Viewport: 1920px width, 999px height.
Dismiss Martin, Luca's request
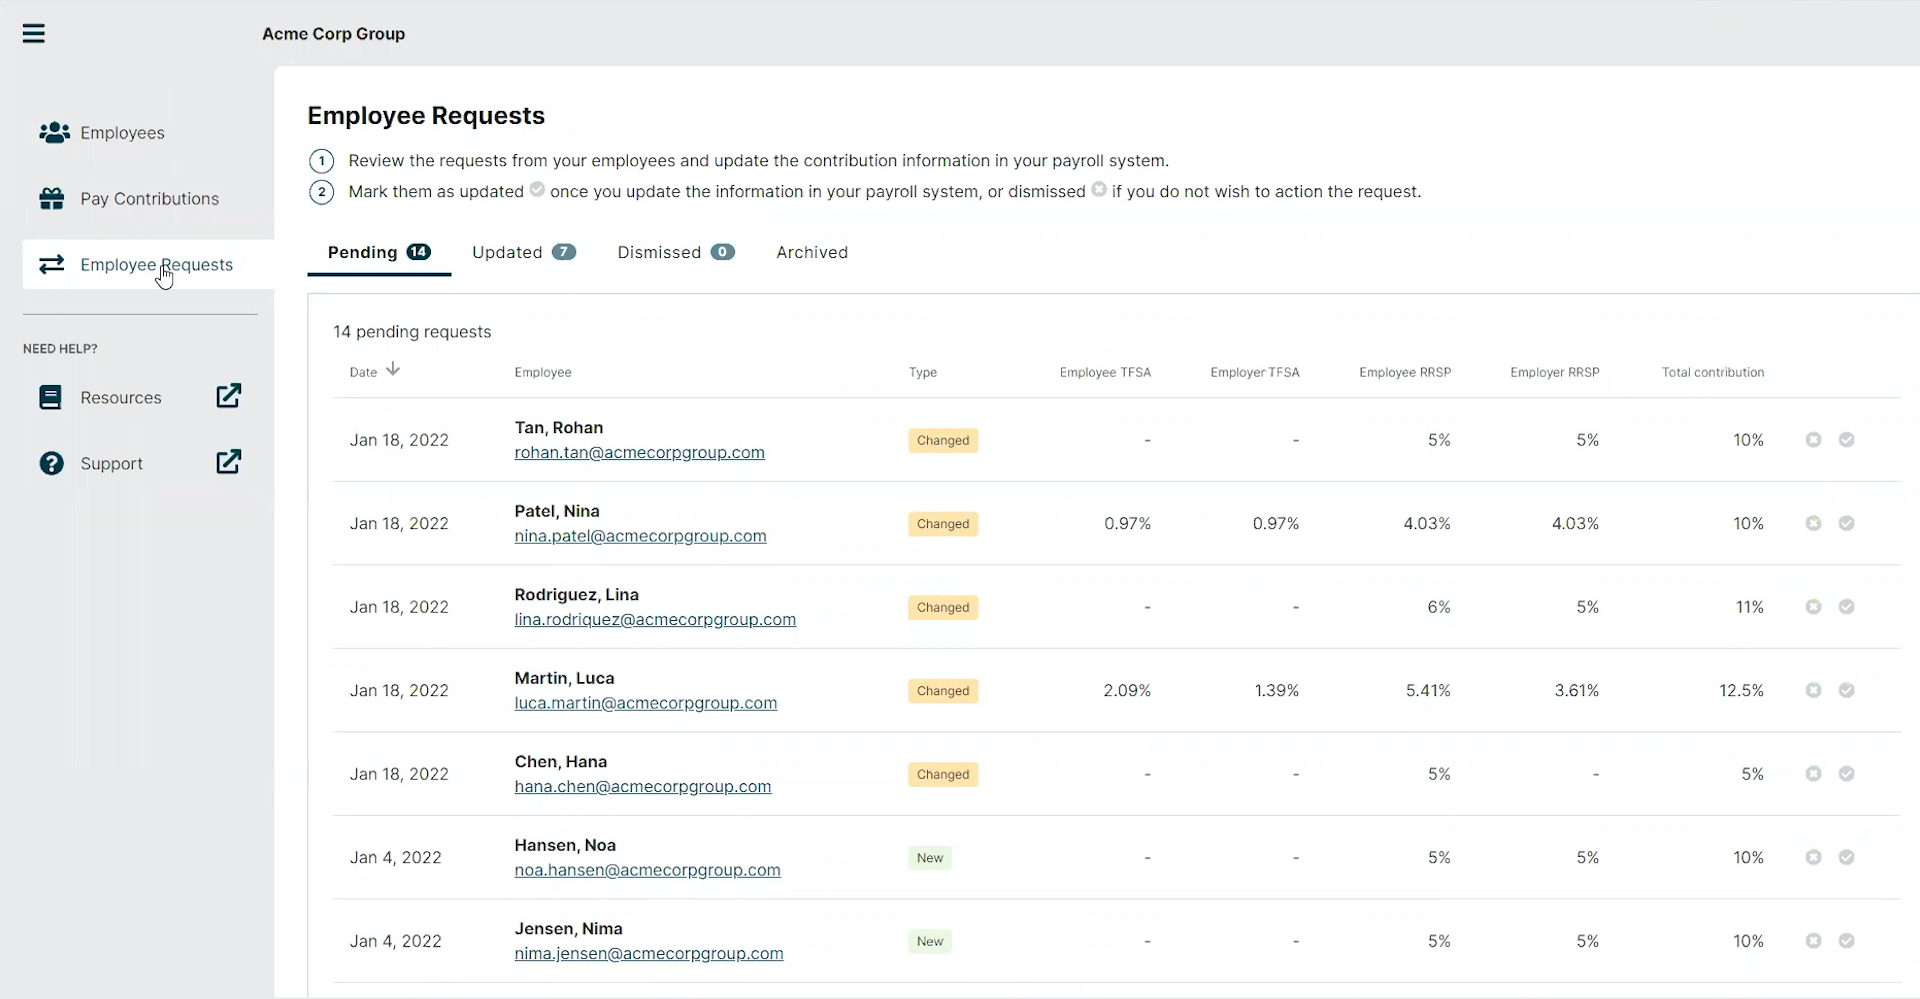(x=1813, y=690)
